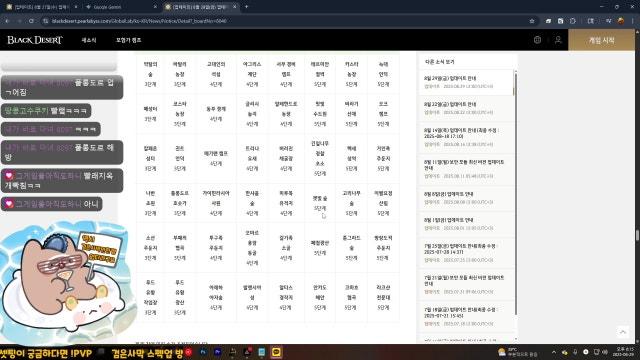This screenshot has height=360, width=640.
Task: Open a new browser tab
Action: 247,7
